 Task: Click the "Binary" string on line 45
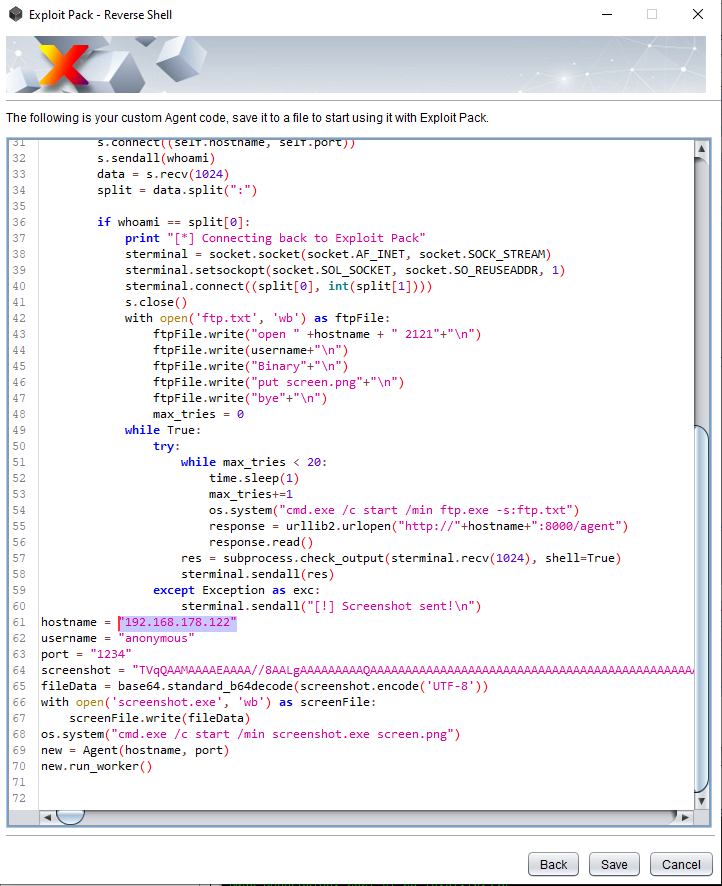(x=279, y=366)
